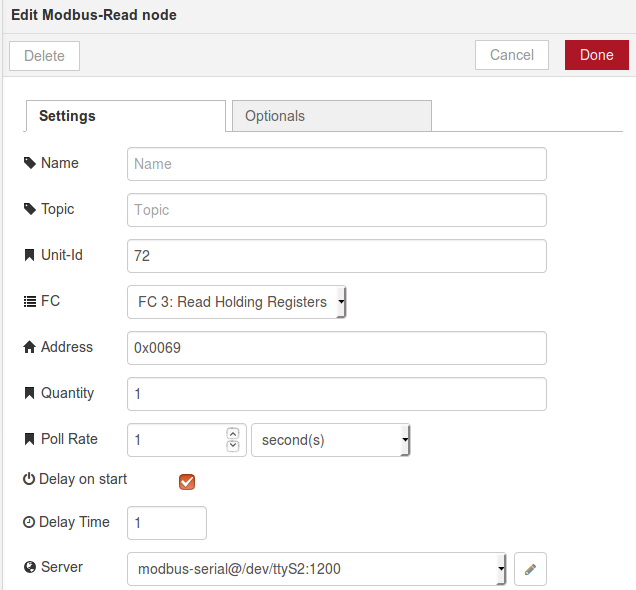Click the pencil edit server icon
The image size is (636, 590).
point(530,569)
